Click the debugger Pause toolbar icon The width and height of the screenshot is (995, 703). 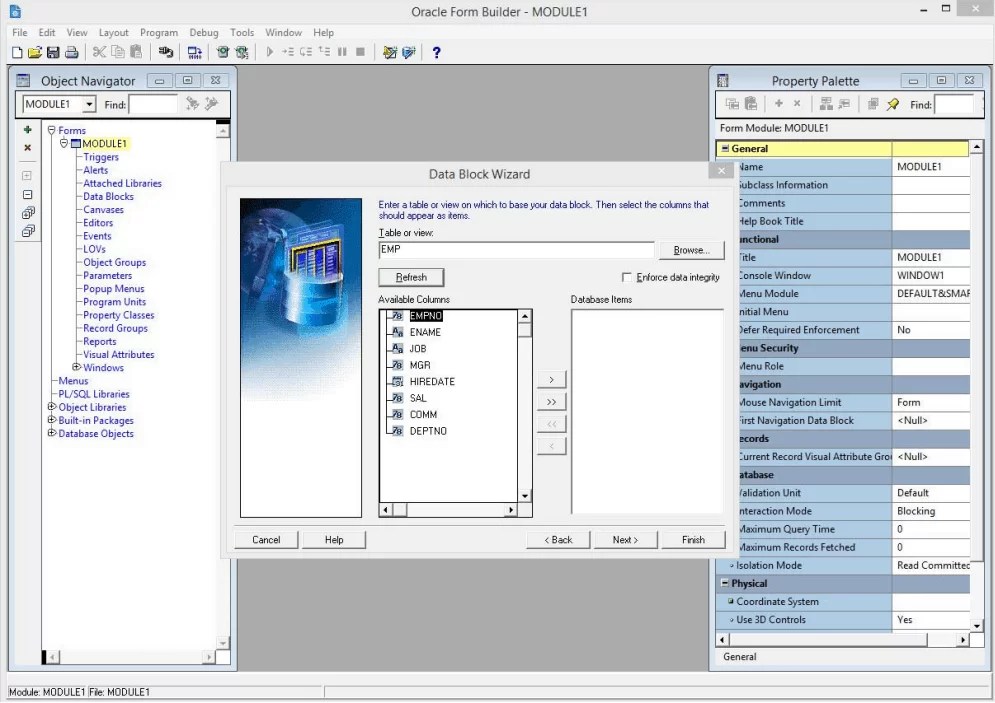click(343, 52)
